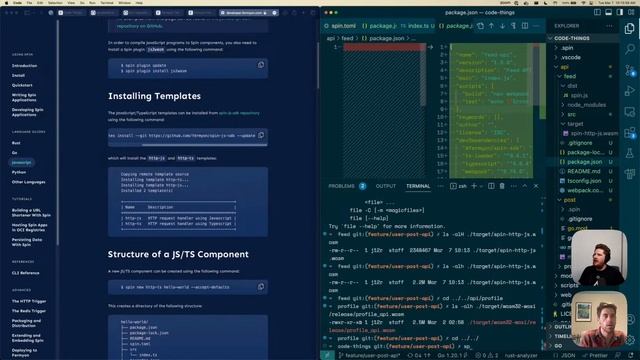640x360 pixels.
Task: Open the Rust language guide link
Action: 16,143
